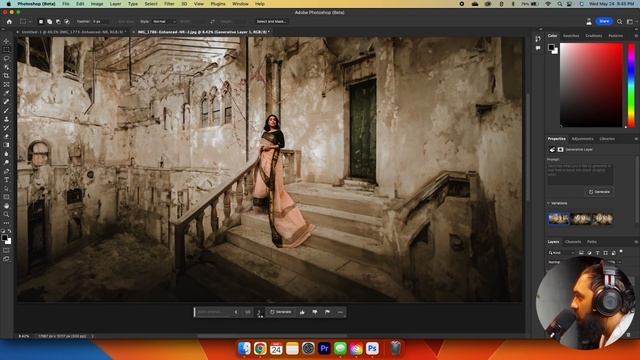Select the Frame tool
Image resolution: width=640 pixels, height=360 pixels.
point(6,84)
